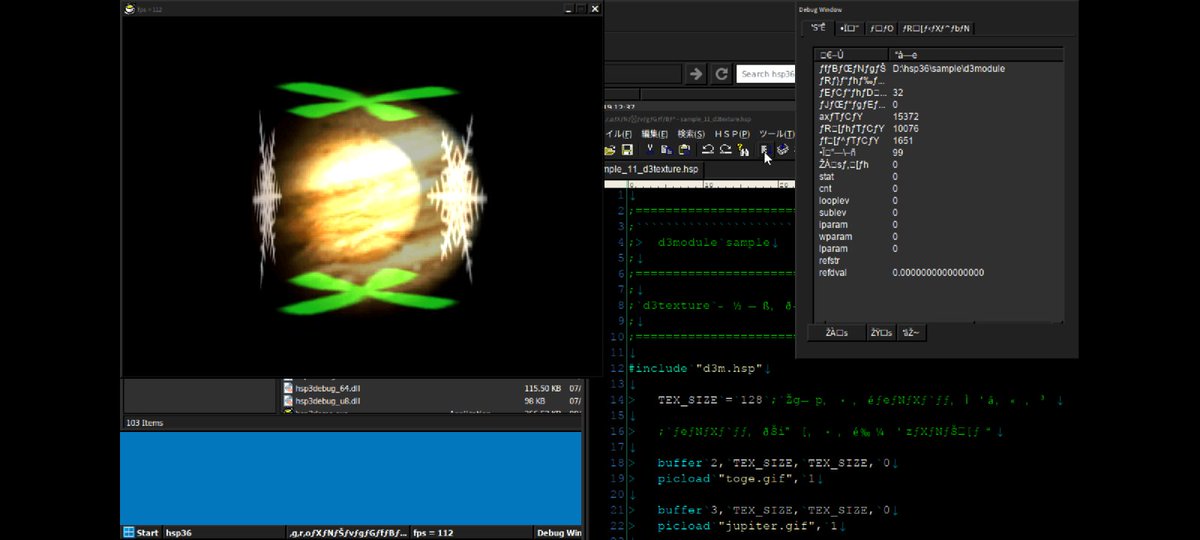The image size is (1200, 540).
Task: Select the hsp3debug_u8.dll file name
Action: [x=328, y=401]
